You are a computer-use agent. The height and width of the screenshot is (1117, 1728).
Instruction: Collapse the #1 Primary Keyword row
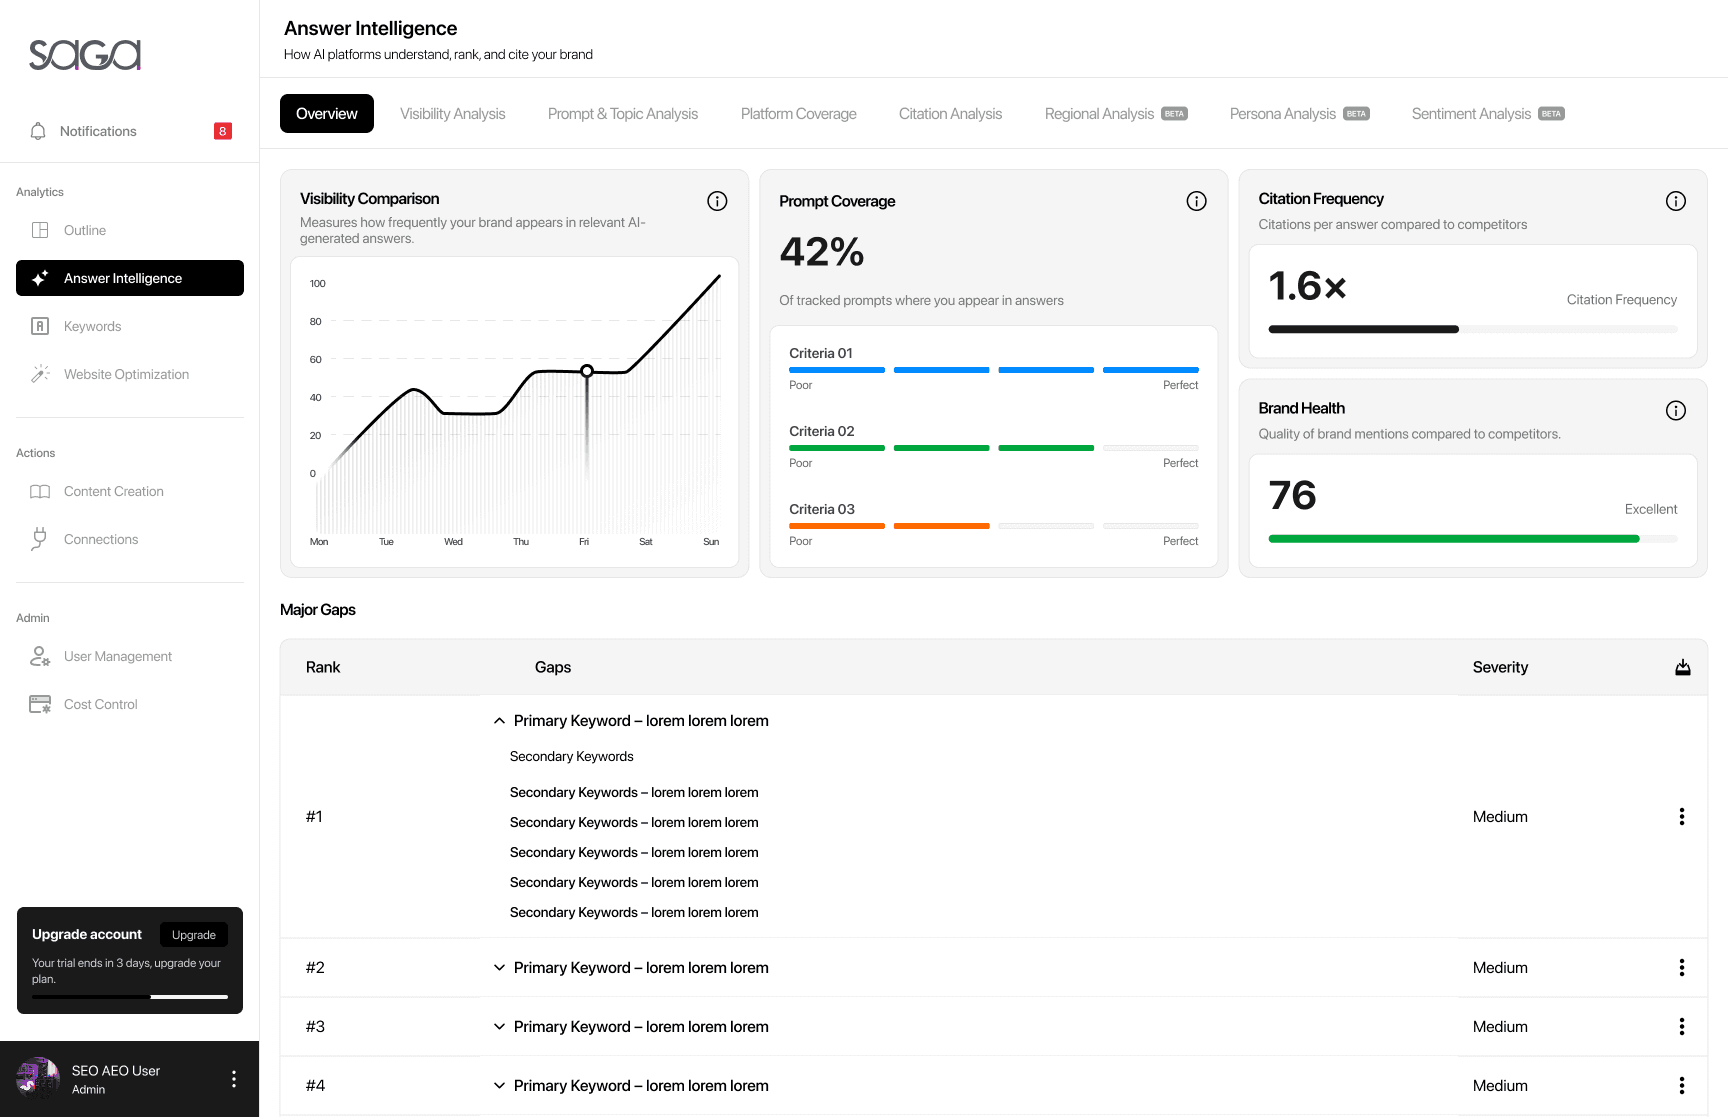[x=499, y=721]
